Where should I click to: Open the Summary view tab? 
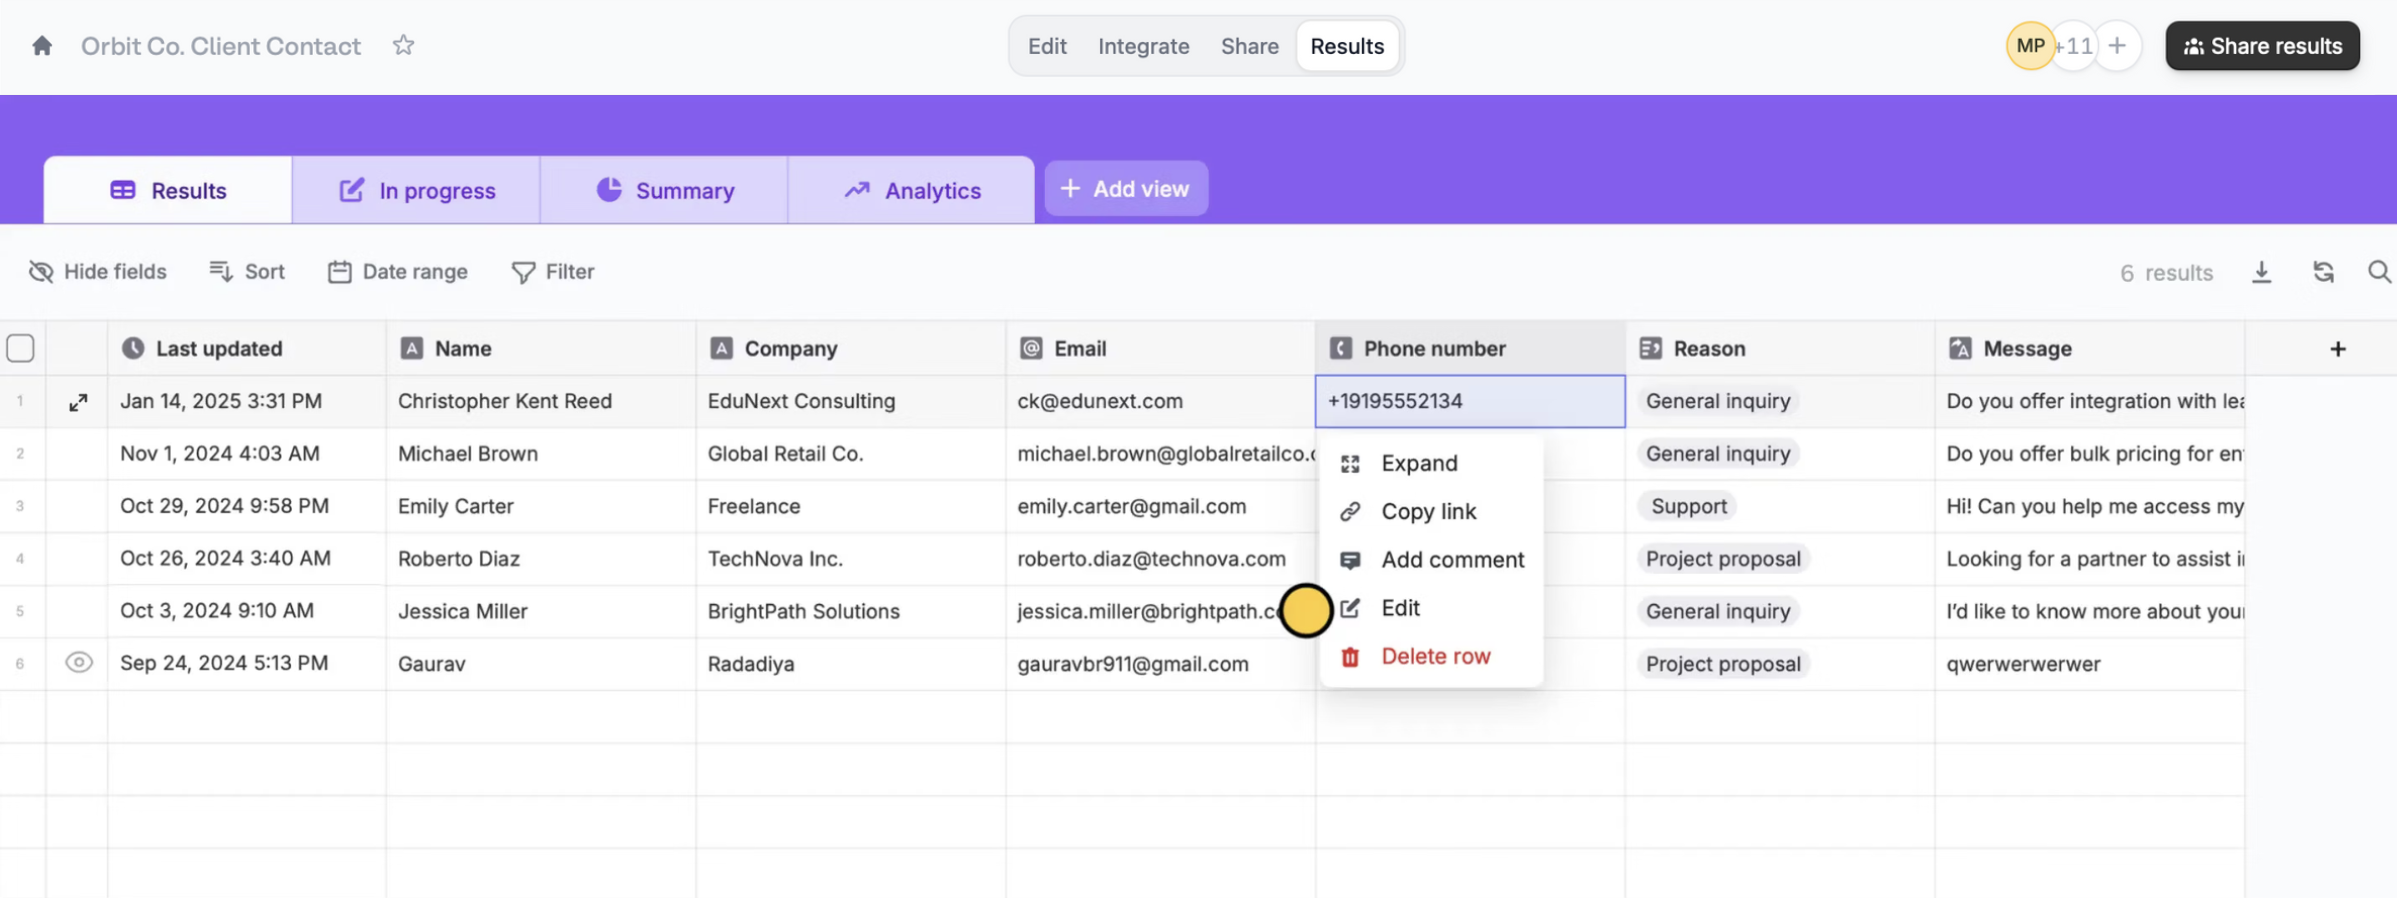tap(664, 190)
